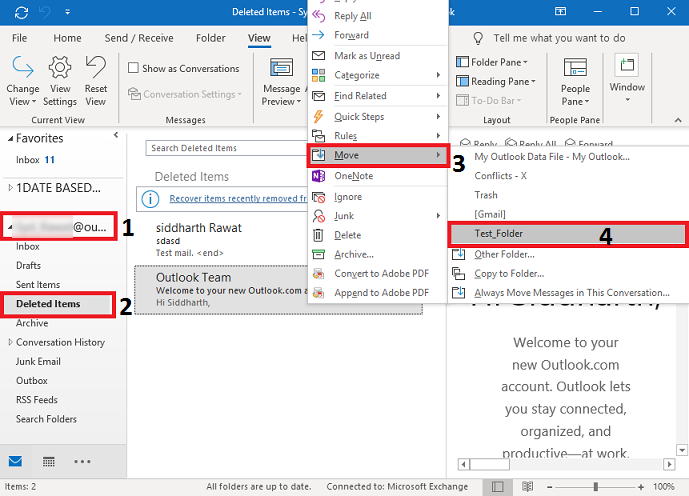Image resolution: width=689 pixels, height=496 pixels.
Task: Open the Folder Pane dropdown
Action: point(492,62)
